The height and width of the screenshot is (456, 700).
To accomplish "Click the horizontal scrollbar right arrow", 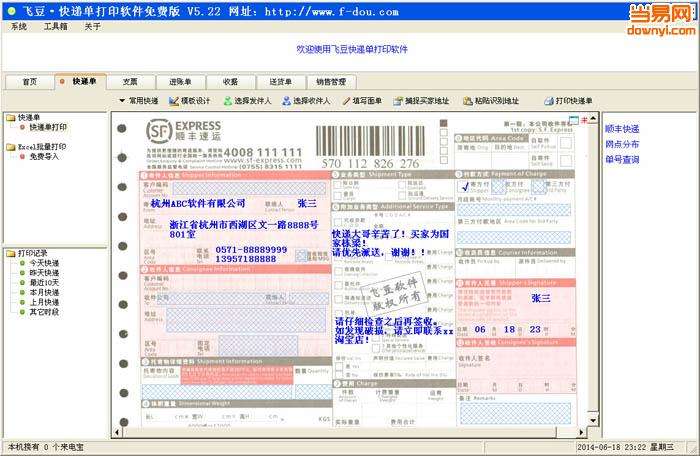I will 581,432.
